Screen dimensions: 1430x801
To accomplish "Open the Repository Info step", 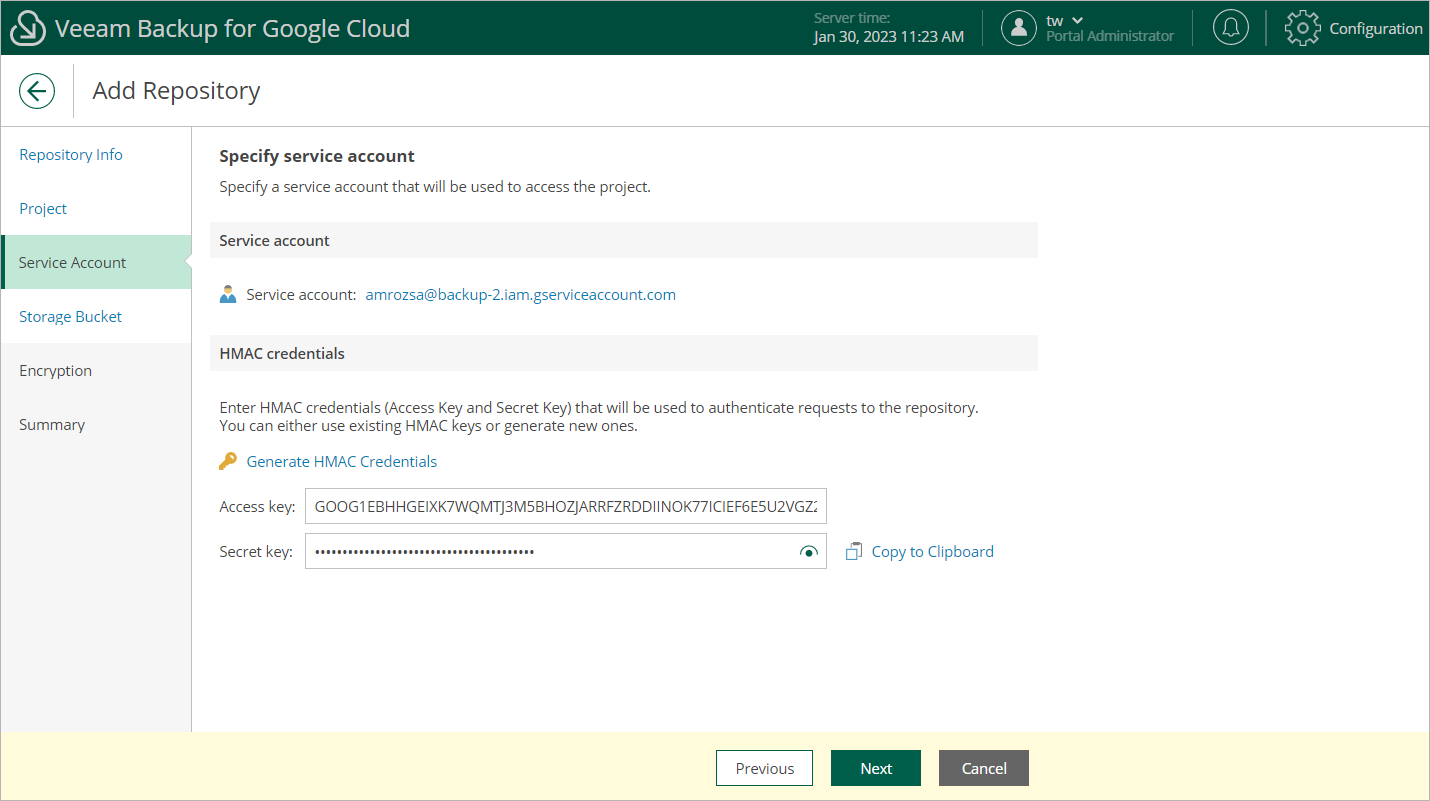I will coord(71,155).
